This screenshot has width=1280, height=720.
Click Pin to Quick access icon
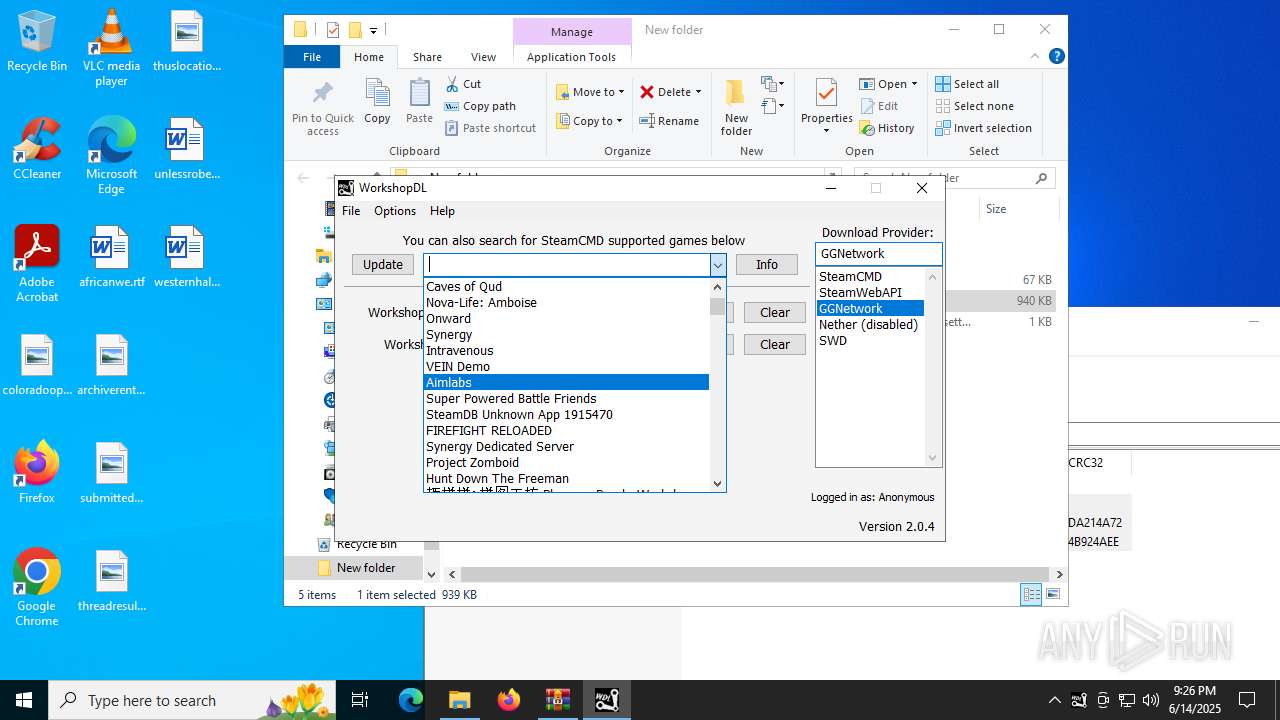click(322, 95)
